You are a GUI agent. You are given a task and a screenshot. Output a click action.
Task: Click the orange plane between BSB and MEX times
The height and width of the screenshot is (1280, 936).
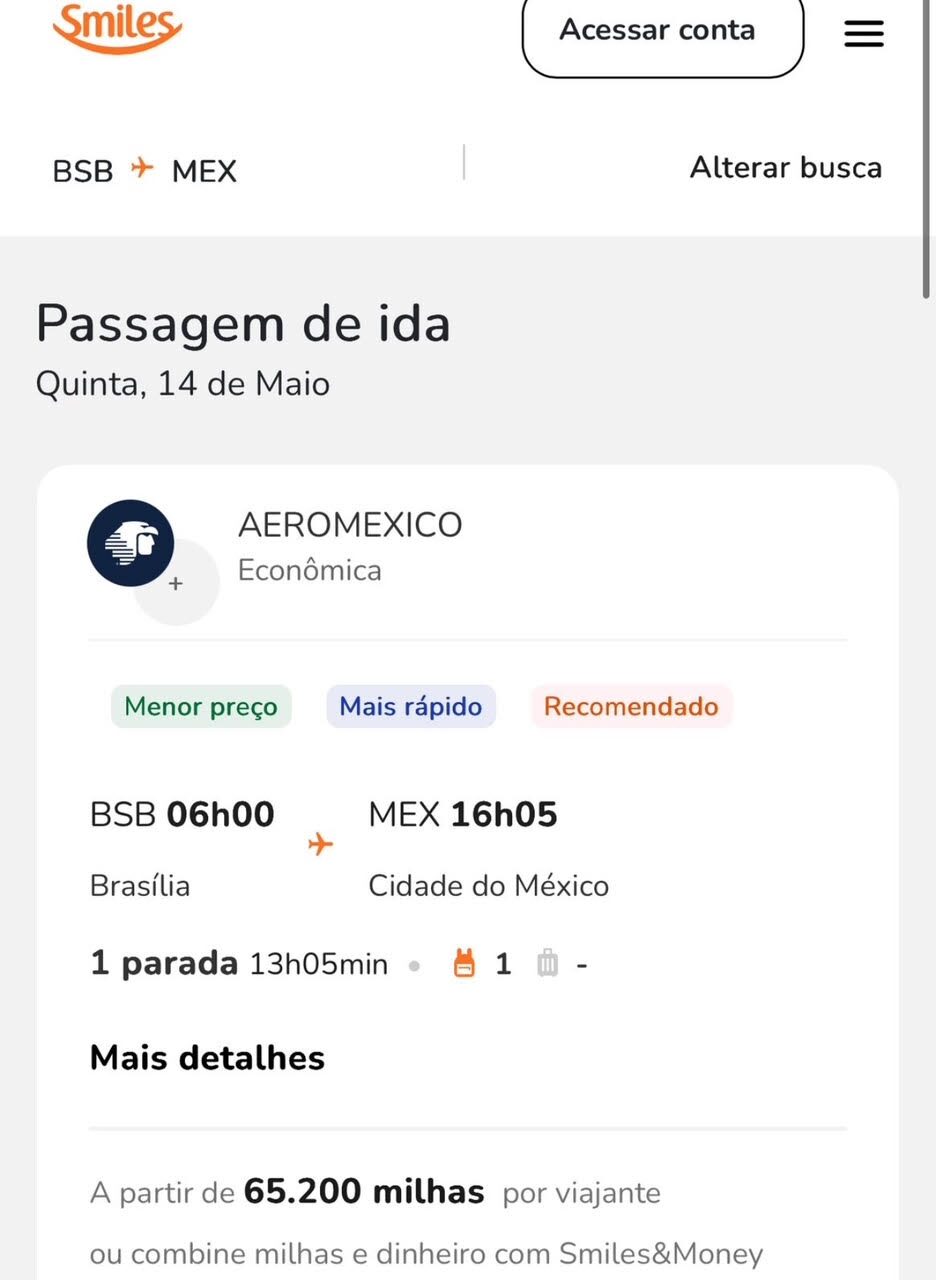coord(320,845)
